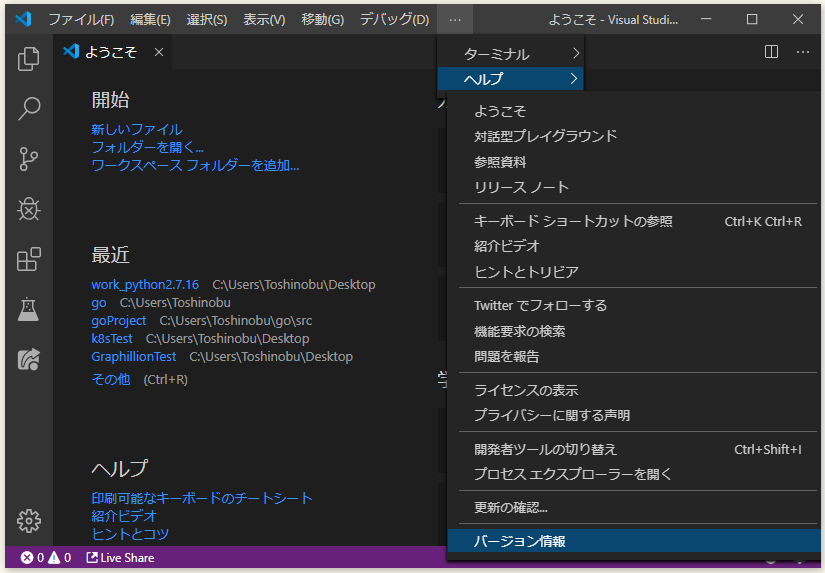Open the デバッグ(D) menu
The image size is (825, 573).
pos(394,19)
